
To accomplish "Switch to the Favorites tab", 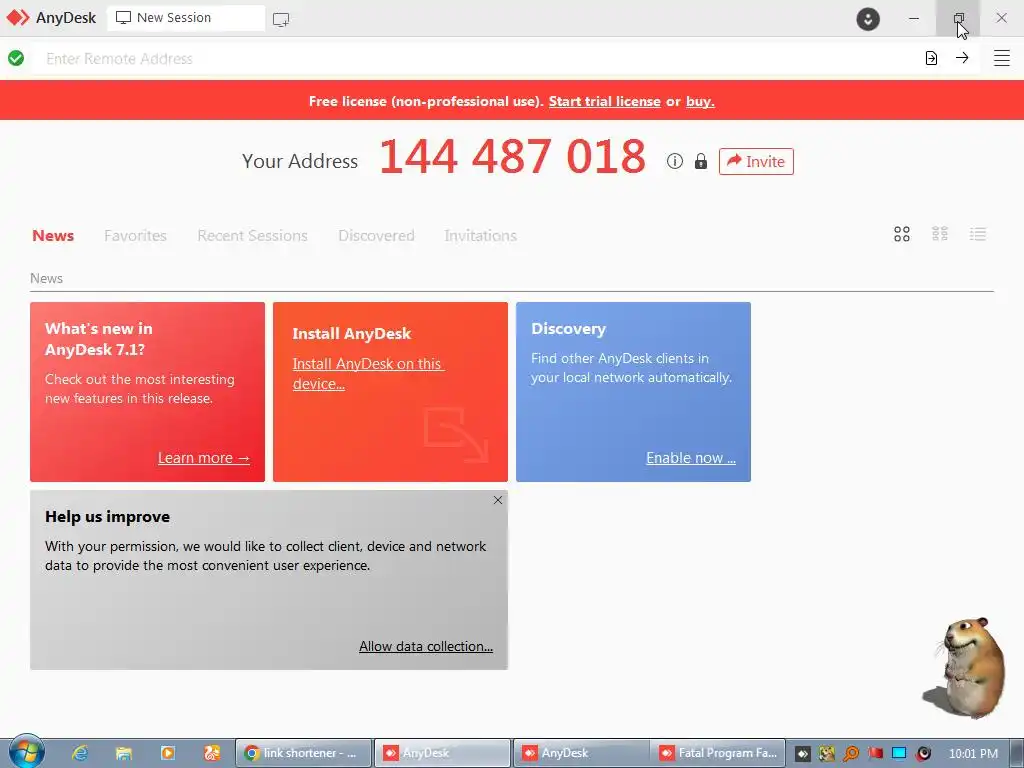I will 135,235.
